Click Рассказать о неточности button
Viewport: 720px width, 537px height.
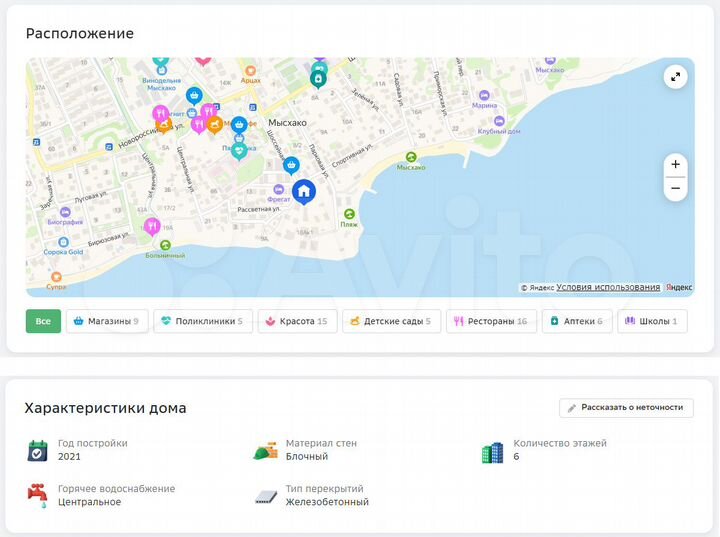click(626, 407)
